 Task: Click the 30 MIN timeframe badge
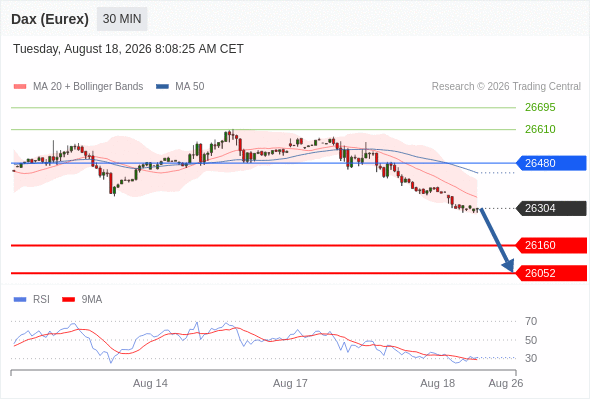pyautogui.click(x=122, y=19)
